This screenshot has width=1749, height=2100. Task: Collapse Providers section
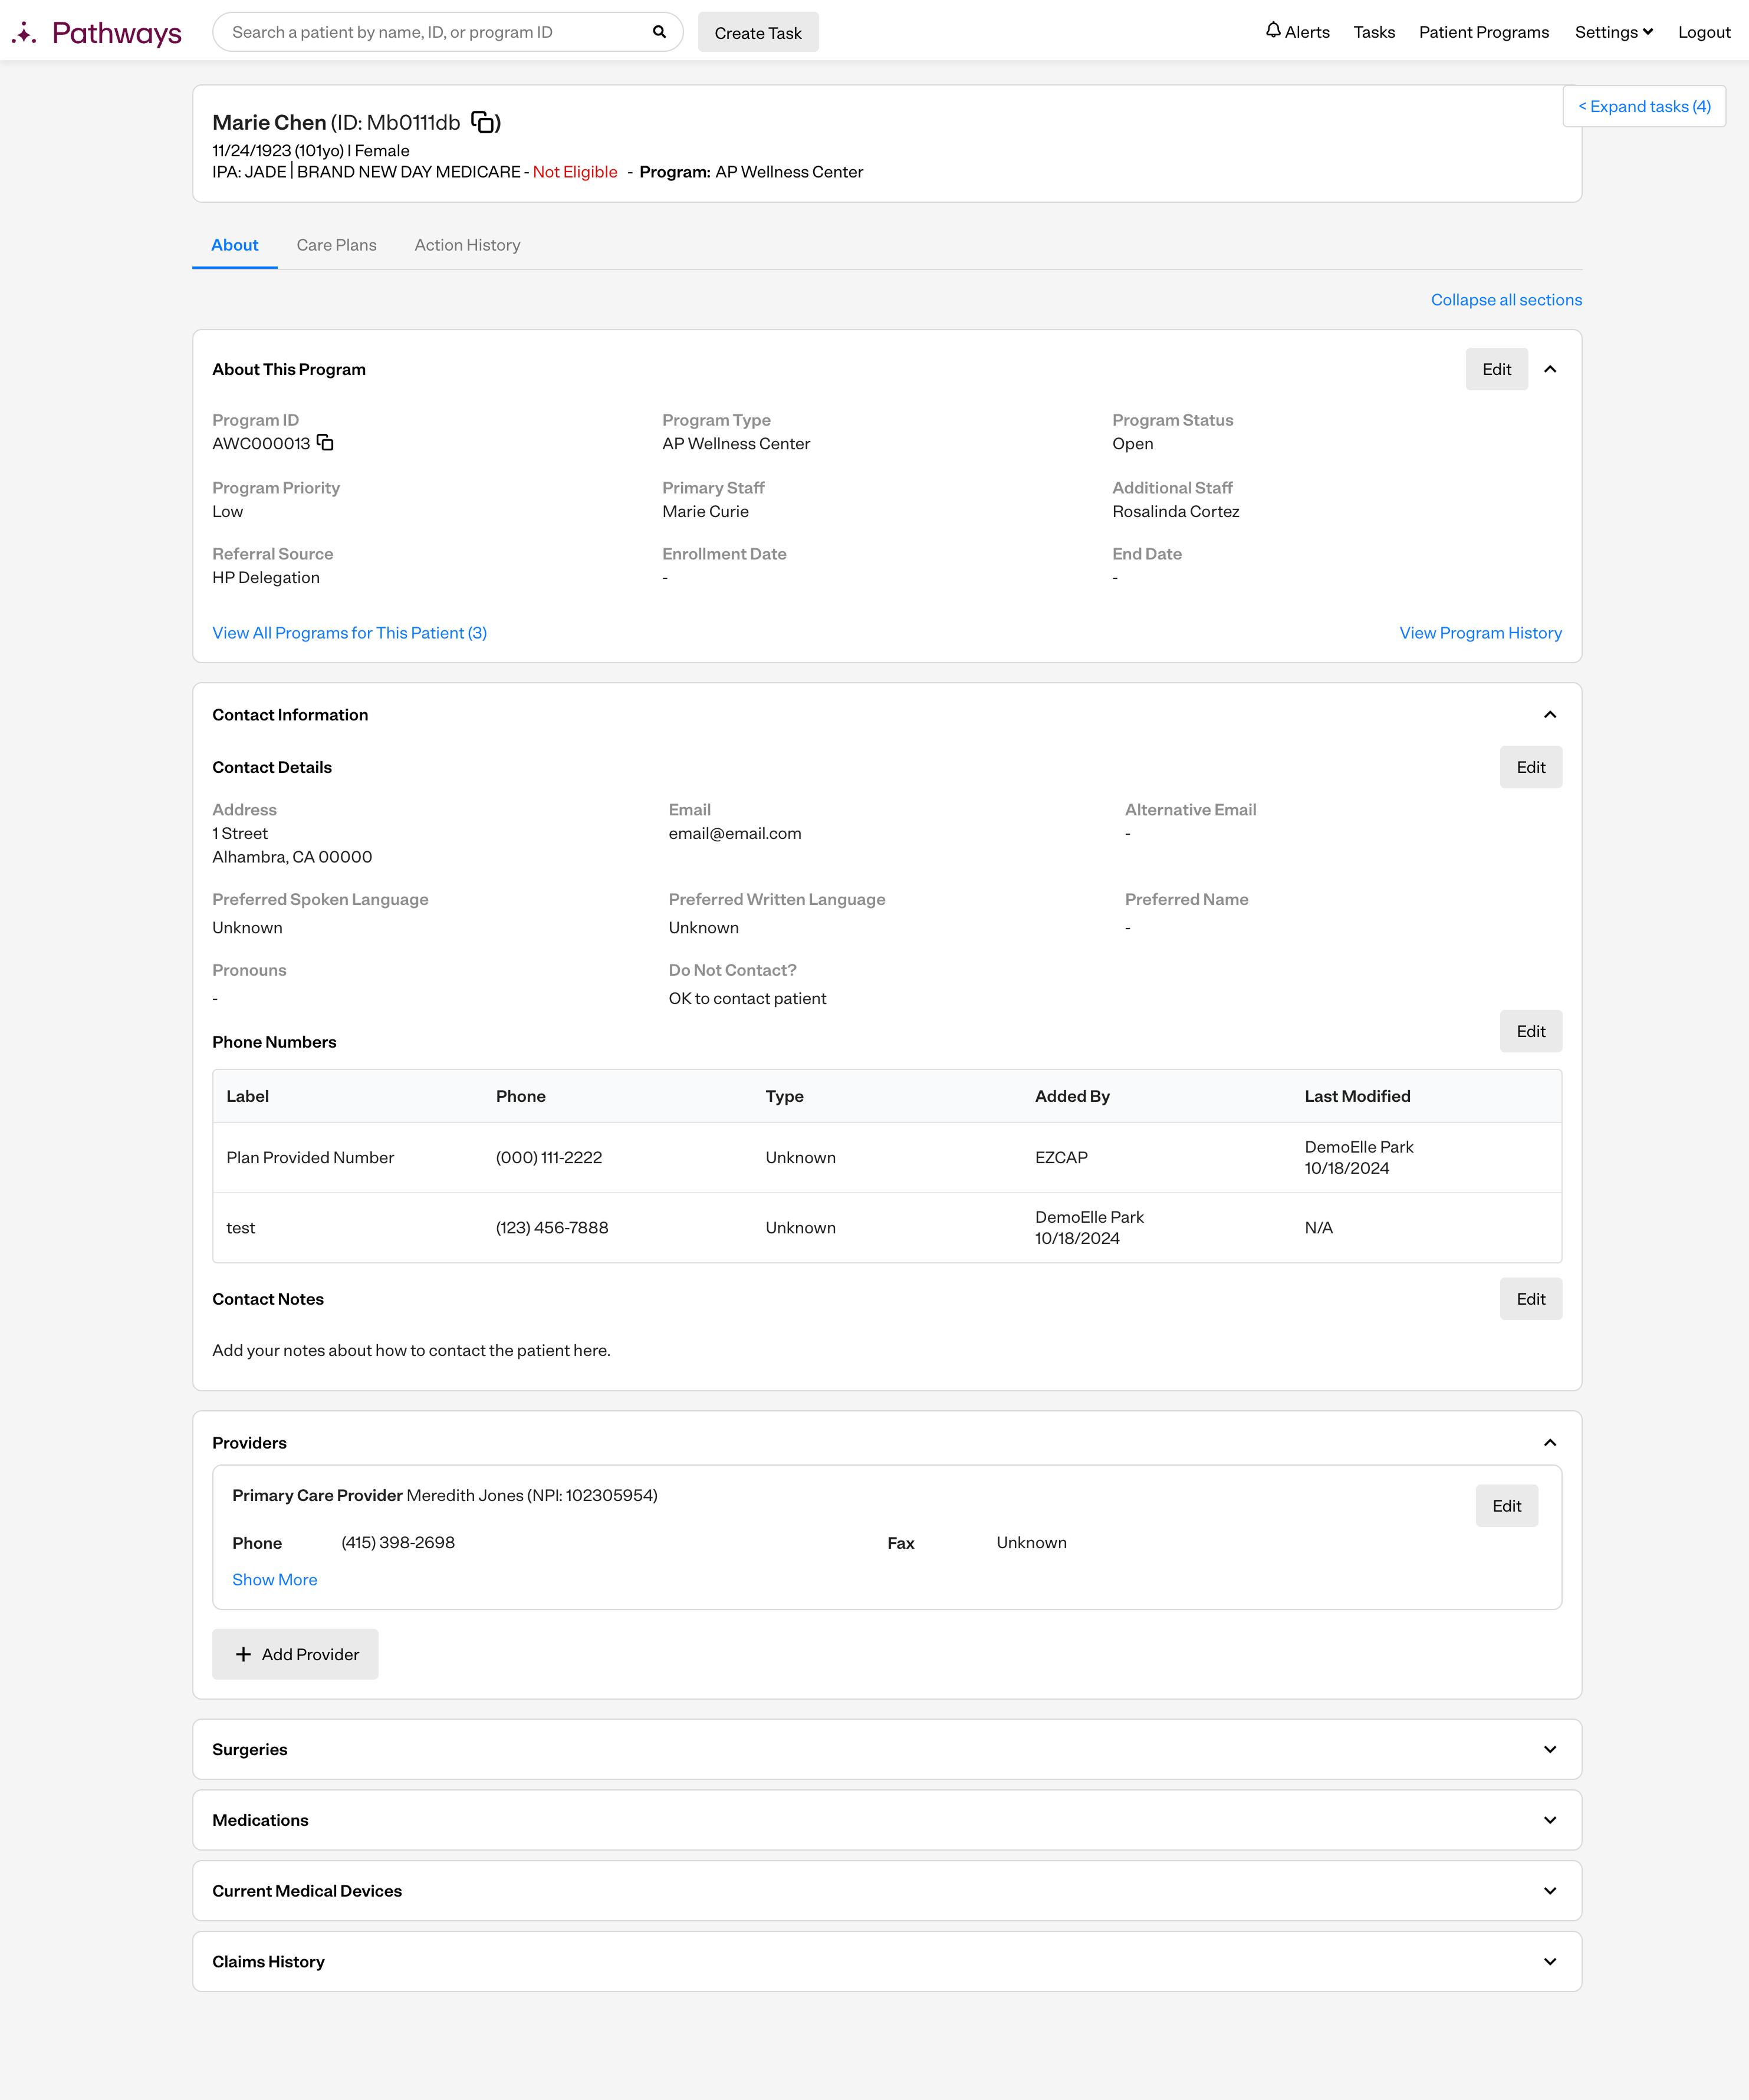pyautogui.click(x=1550, y=1442)
